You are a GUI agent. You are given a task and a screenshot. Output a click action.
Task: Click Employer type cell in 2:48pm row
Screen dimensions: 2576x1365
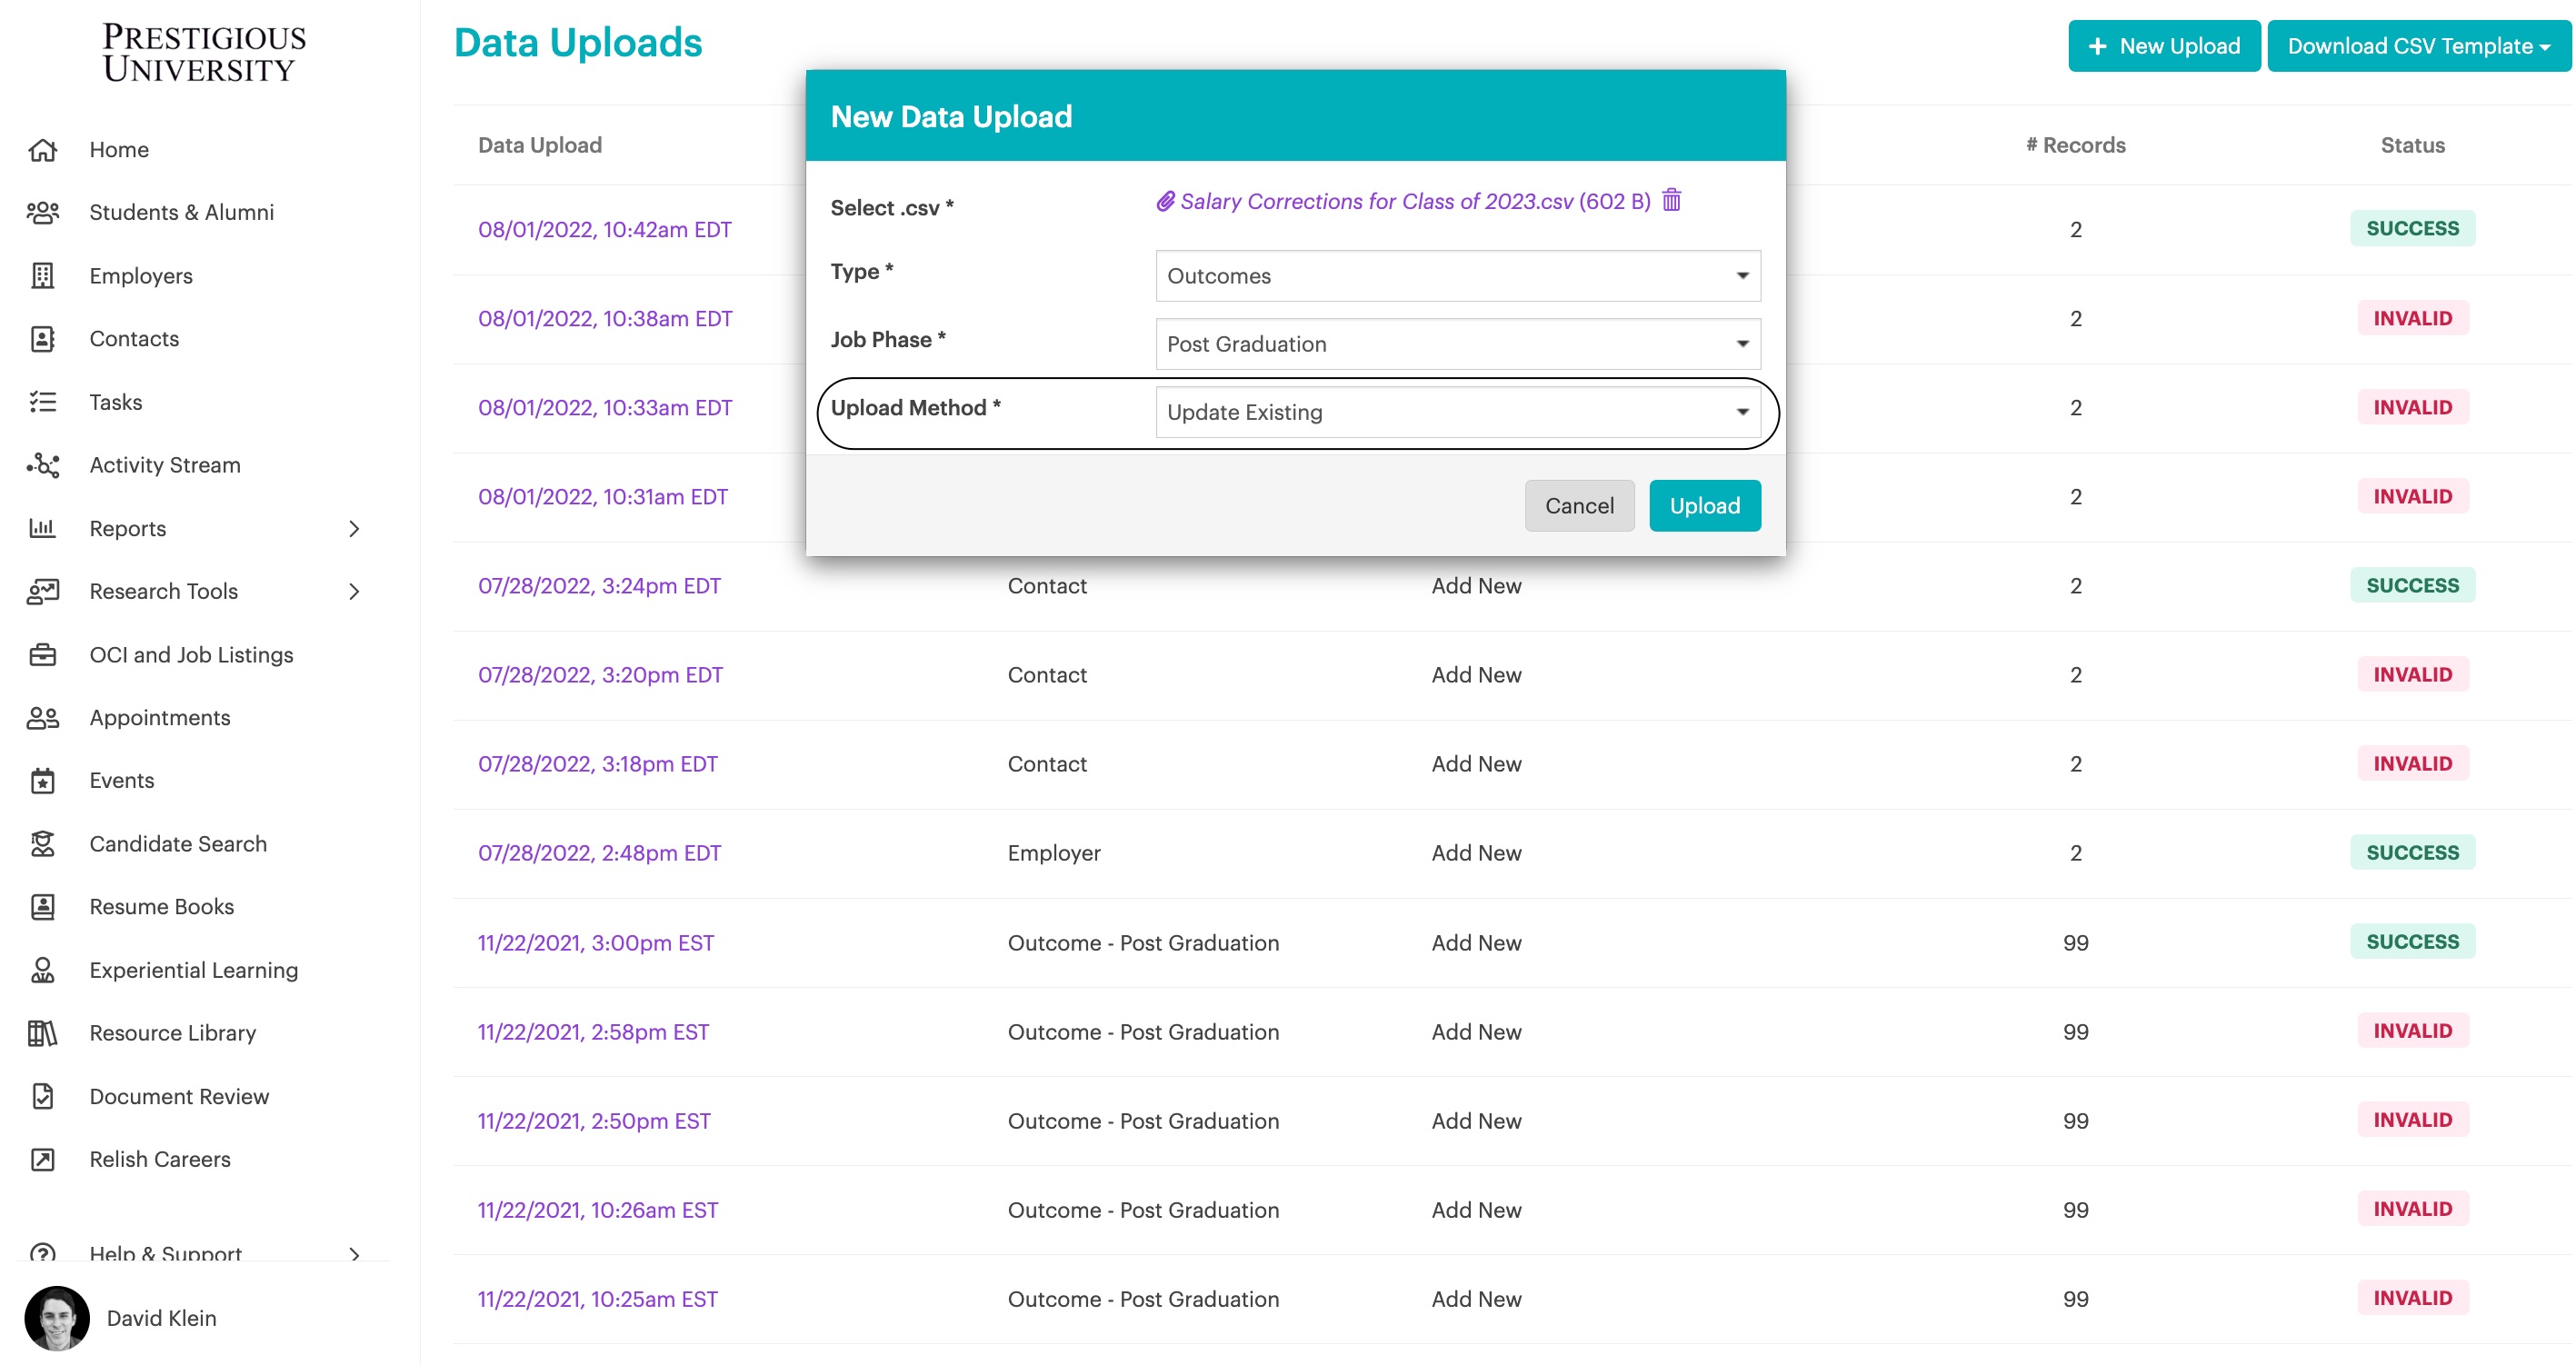pos(1054,853)
